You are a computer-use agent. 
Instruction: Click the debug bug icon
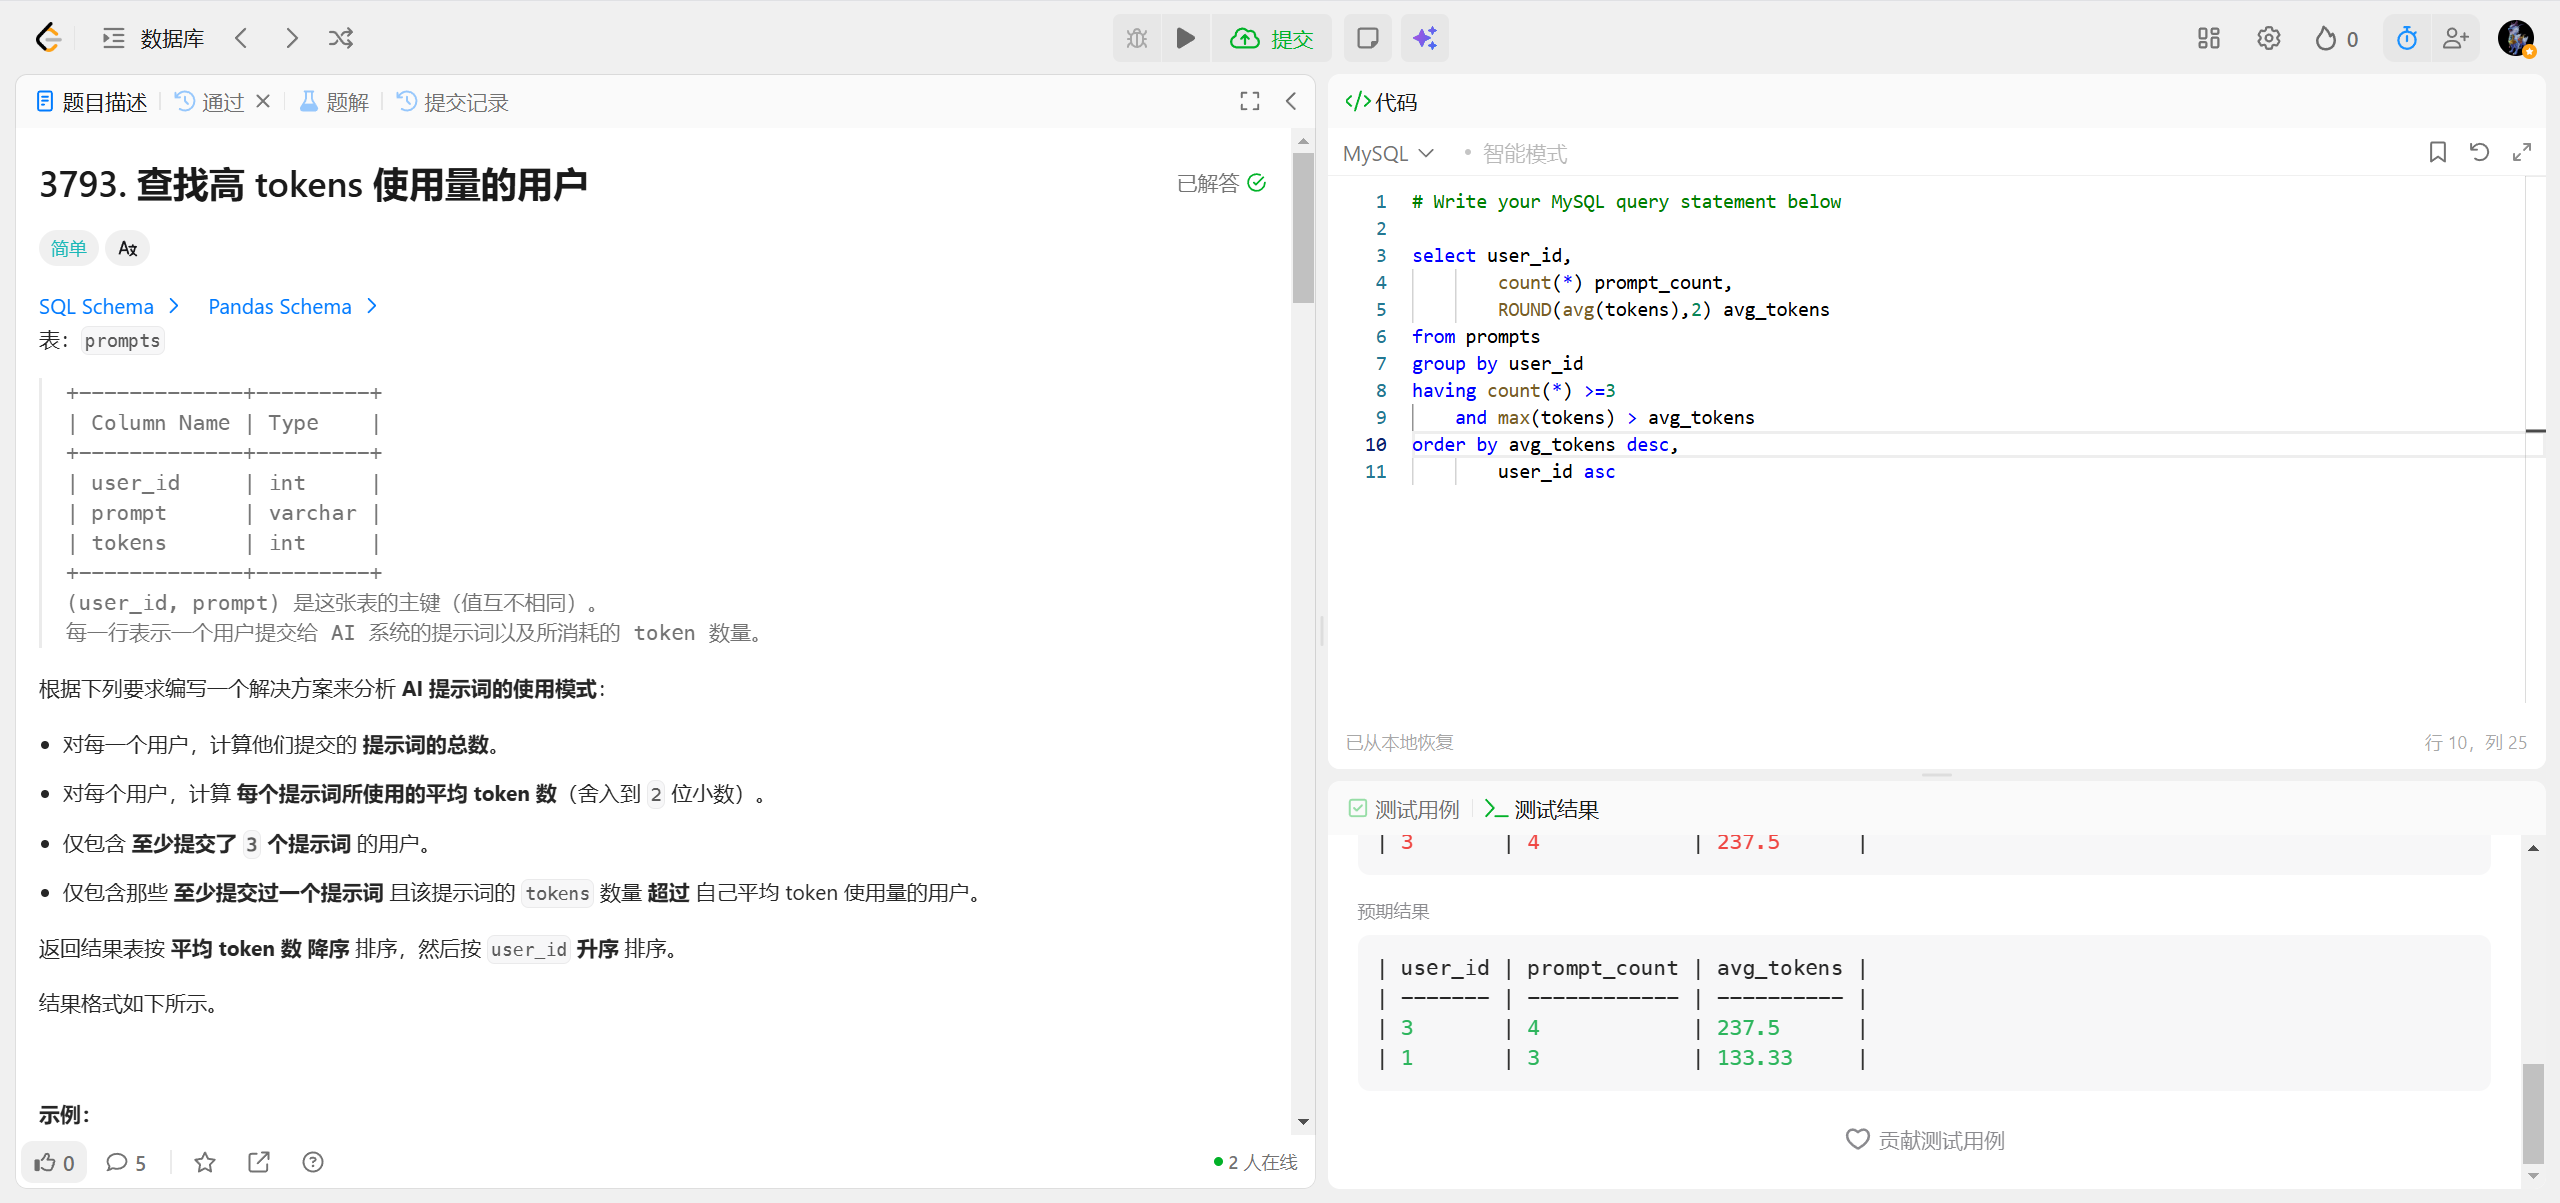(x=1137, y=38)
